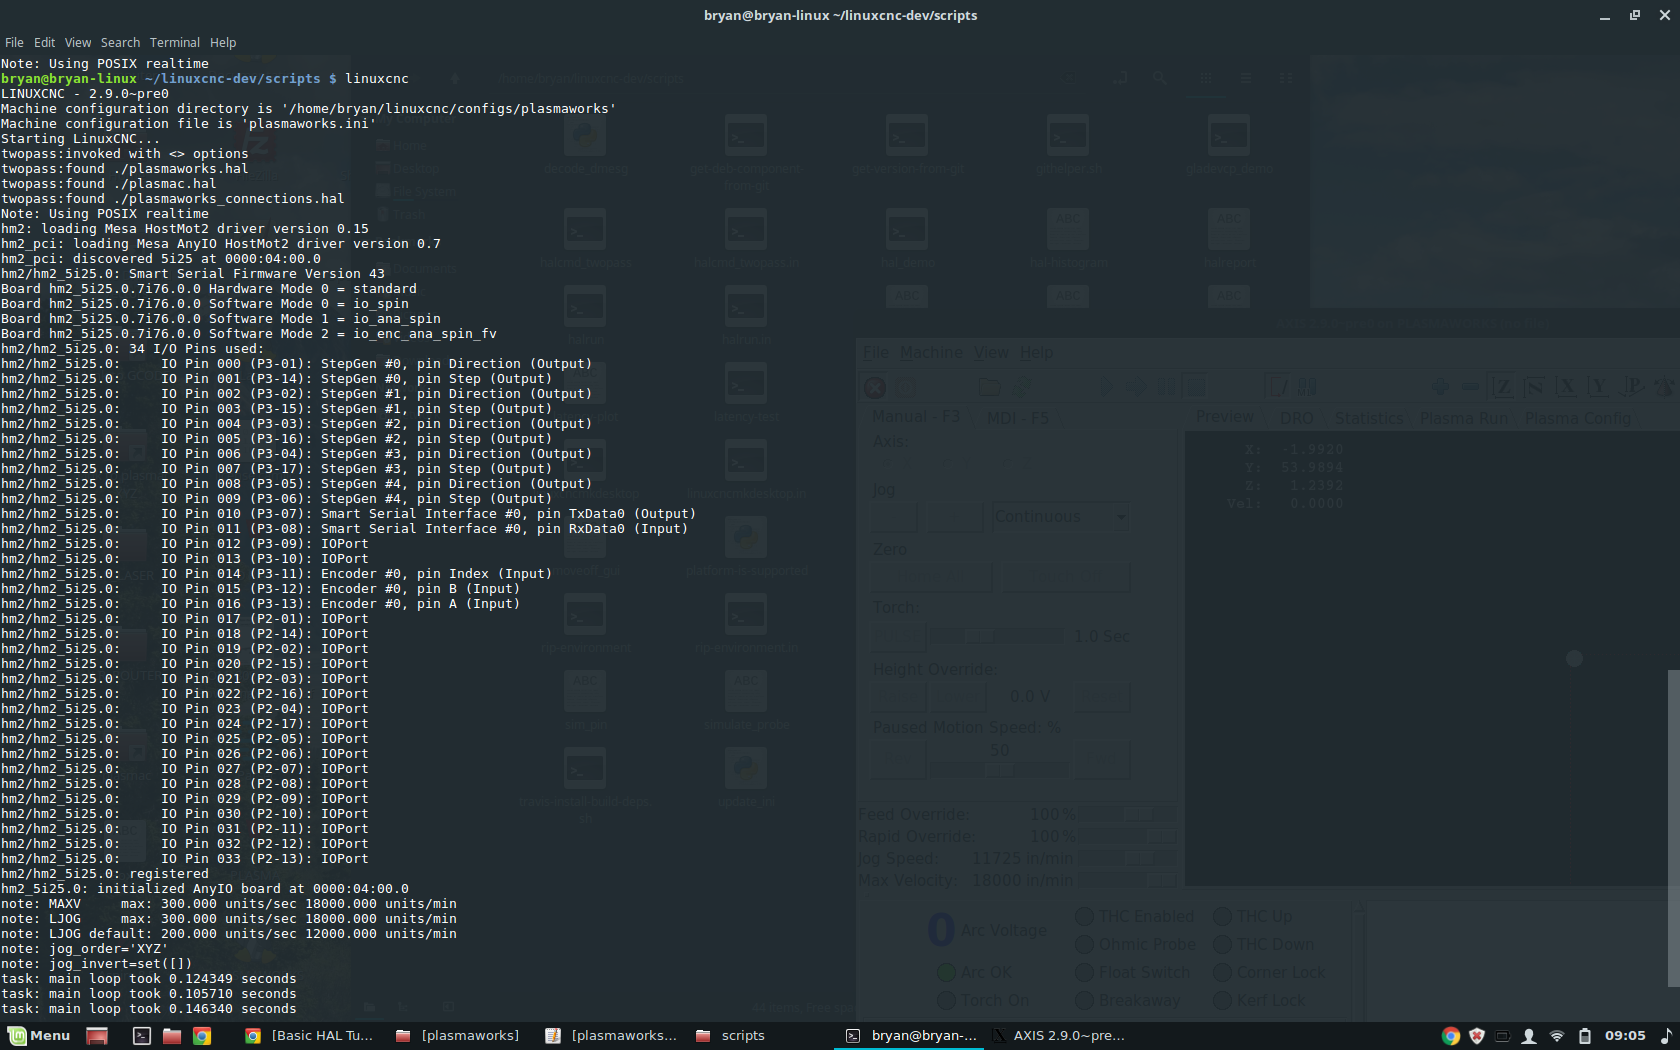The width and height of the screenshot is (1680, 1050).
Task: Open the terminal View menu
Action: (78, 43)
